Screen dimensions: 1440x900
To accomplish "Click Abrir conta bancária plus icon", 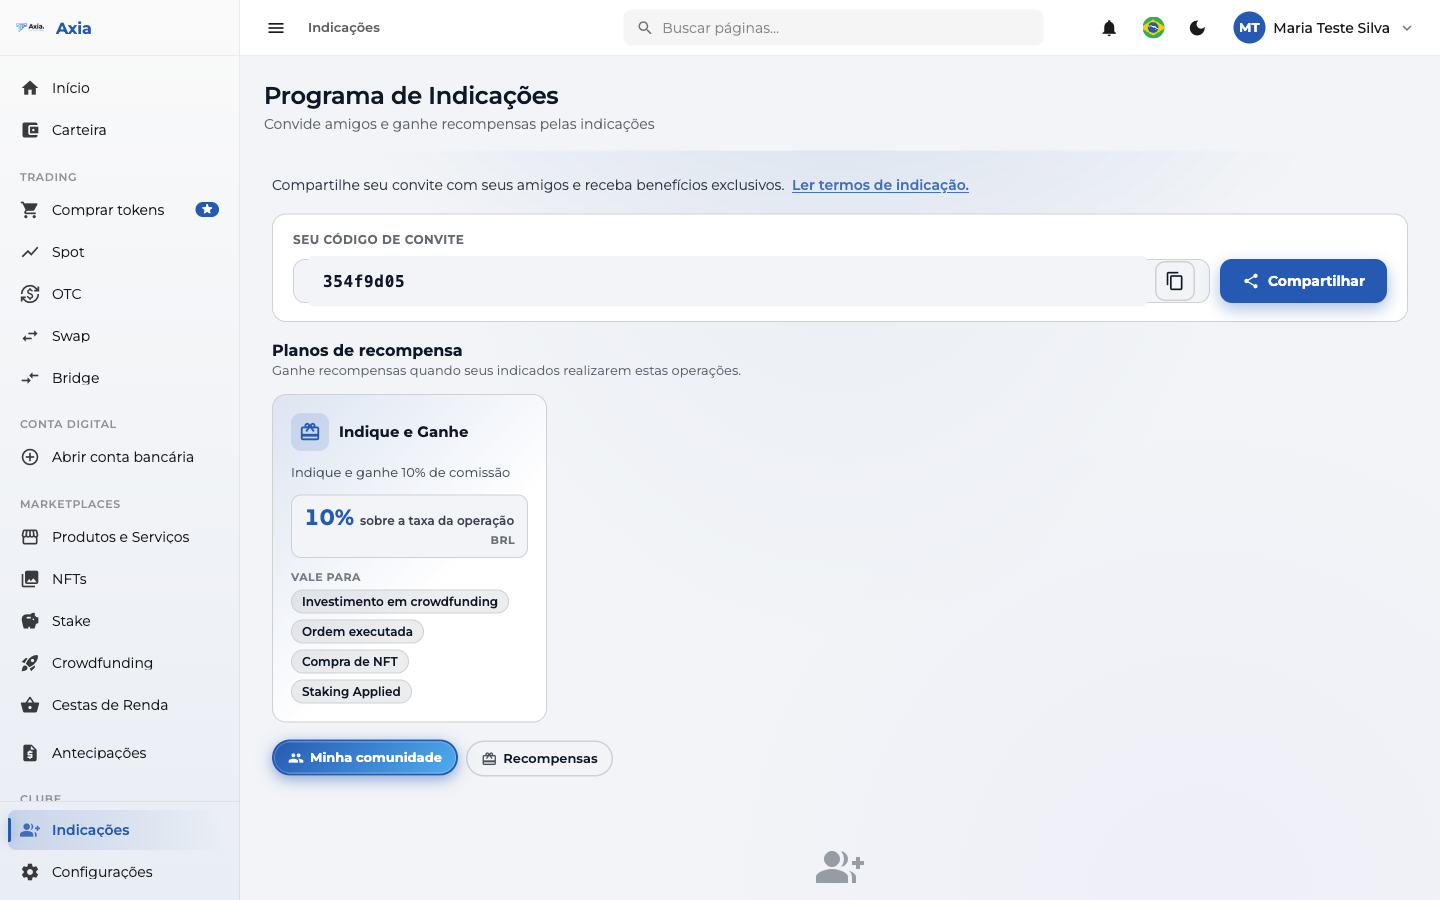I will pyautogui.click(x=30, y=457).
